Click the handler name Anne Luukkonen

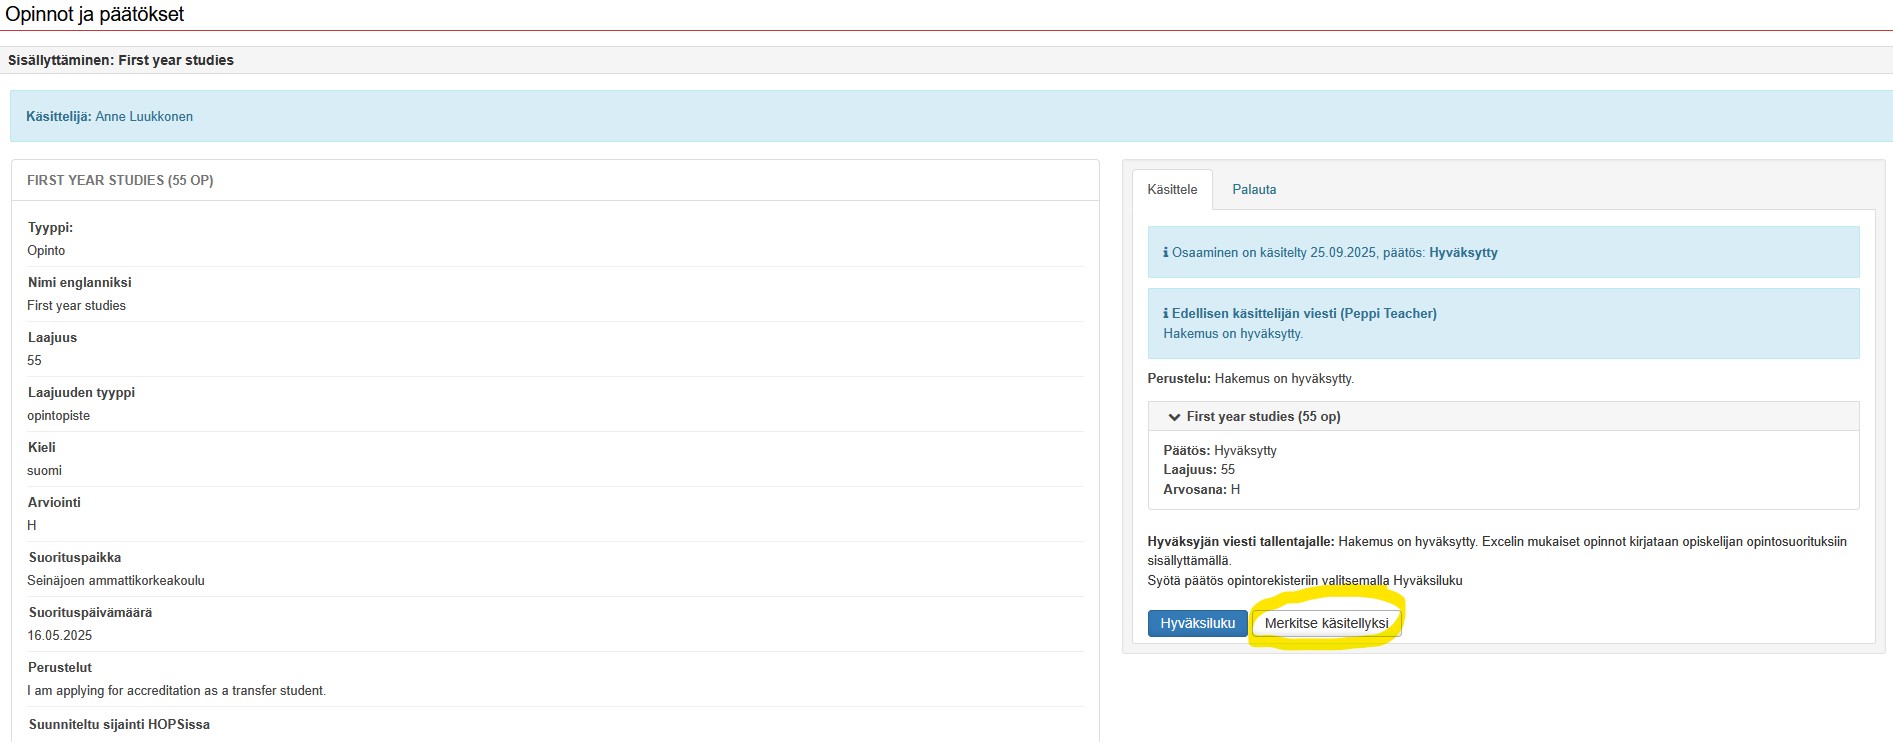coord(144,117)
